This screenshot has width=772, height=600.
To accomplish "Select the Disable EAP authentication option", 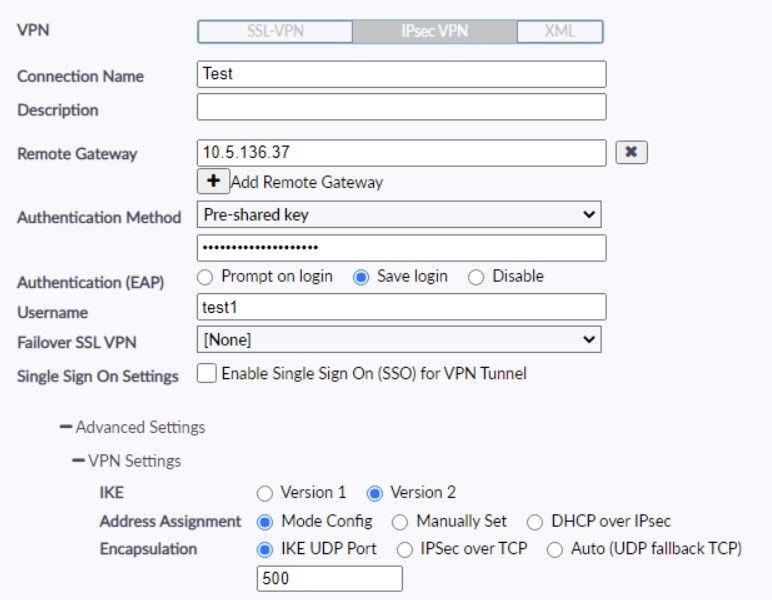I will [476, 277].
